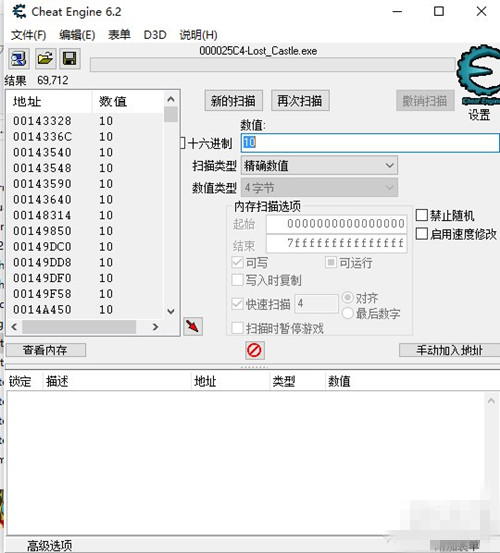Enable the 启用速度修改 checkbox
Screen dimensions: 500x553
(422, 234)
